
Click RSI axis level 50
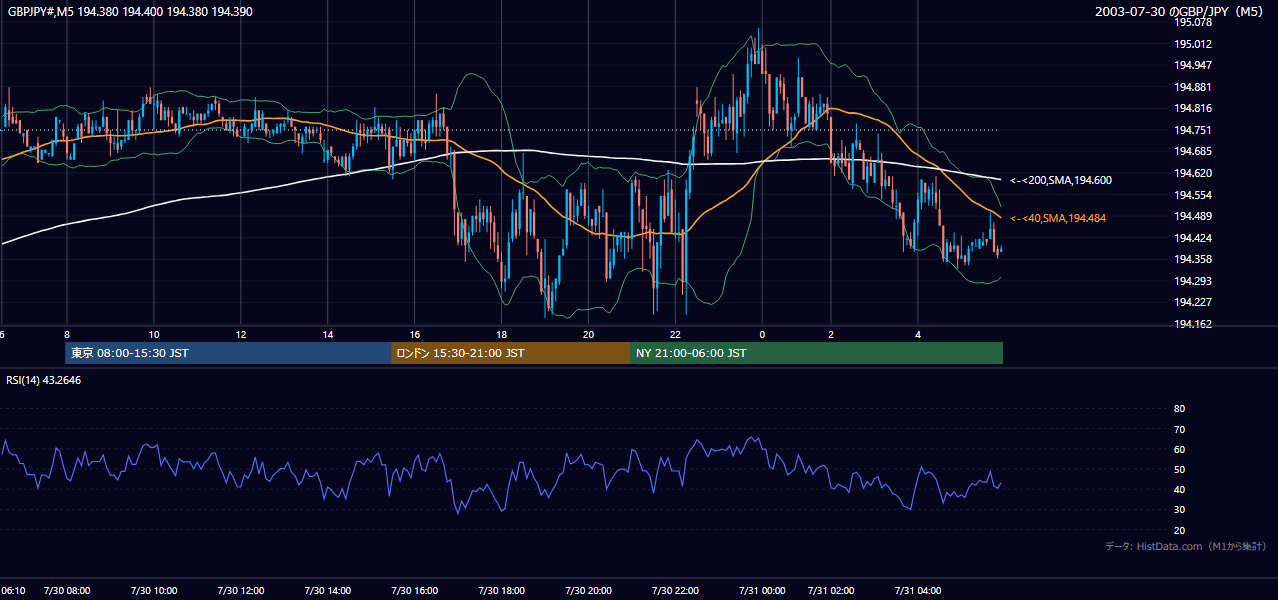(1179, 469)
